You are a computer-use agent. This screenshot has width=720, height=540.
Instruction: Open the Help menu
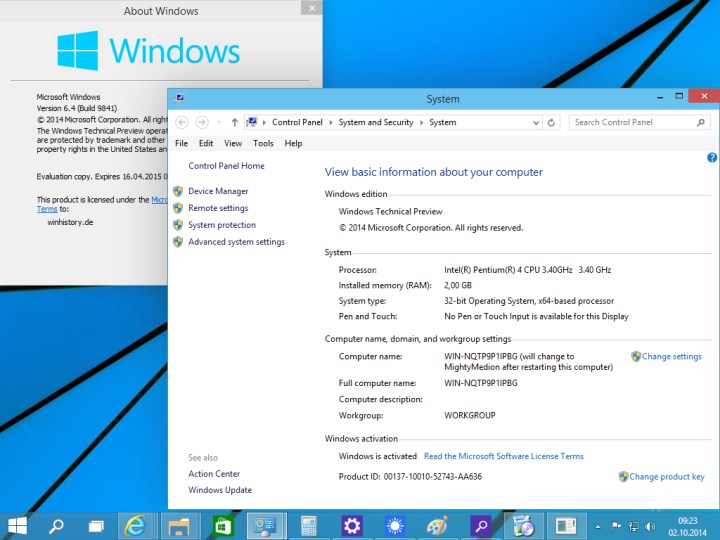[293, 143]
